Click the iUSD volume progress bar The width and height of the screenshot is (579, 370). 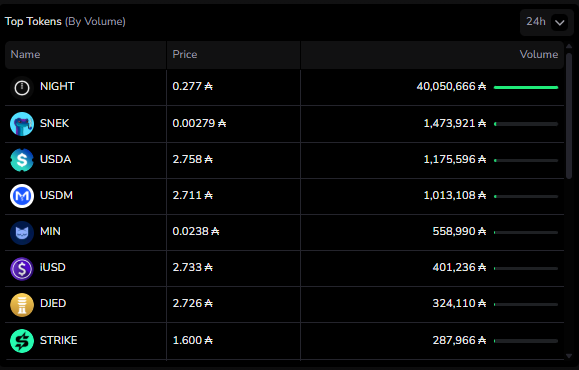(526, 268)
